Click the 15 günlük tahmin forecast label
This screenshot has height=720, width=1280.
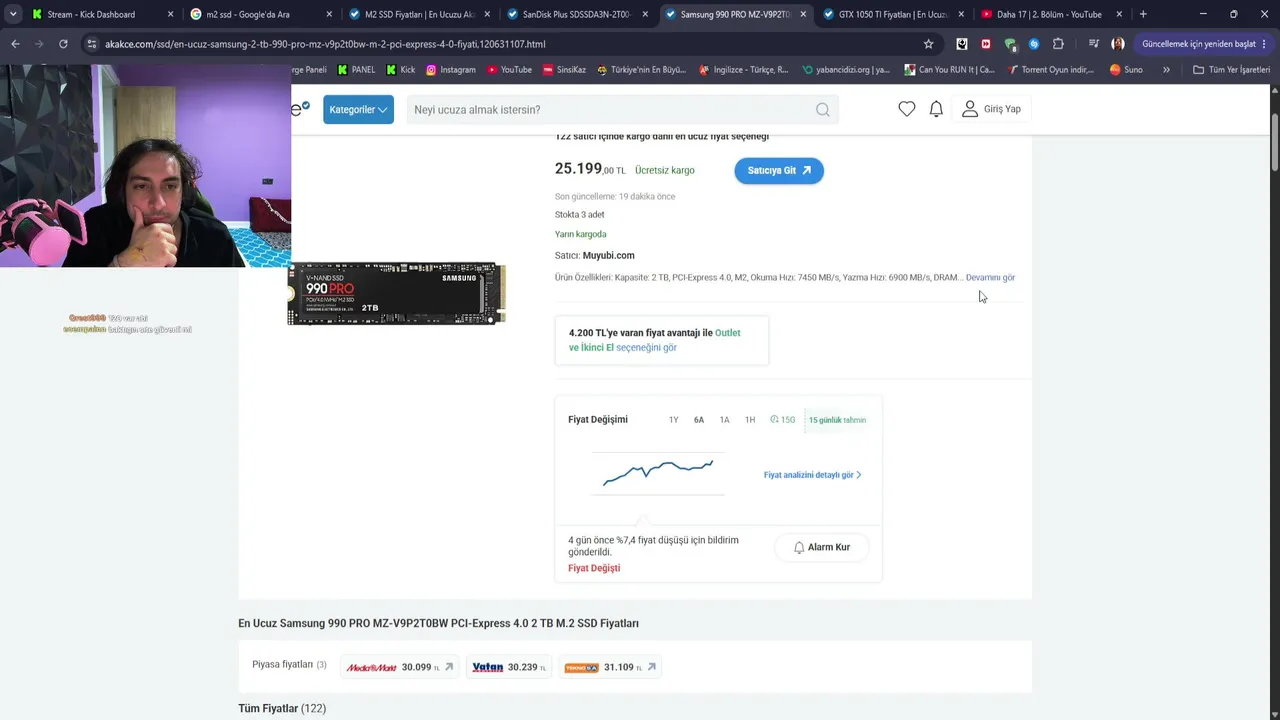click(838, 420)
